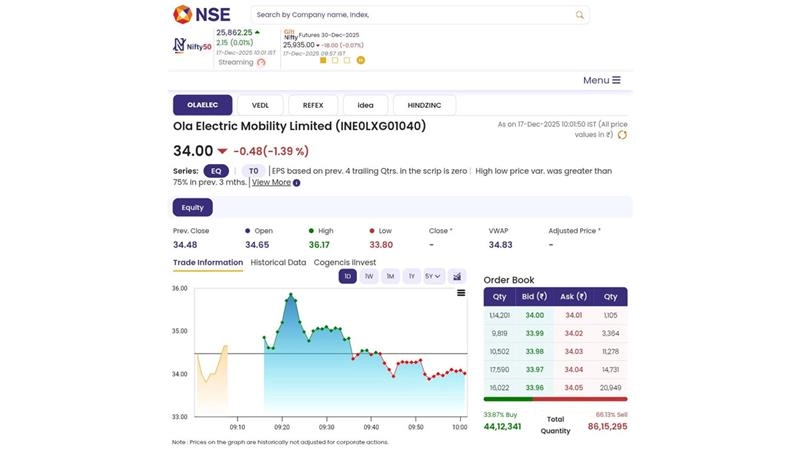This screenshot has height=450, width=800.
Task: Click the company search input field
Action: 410,15
